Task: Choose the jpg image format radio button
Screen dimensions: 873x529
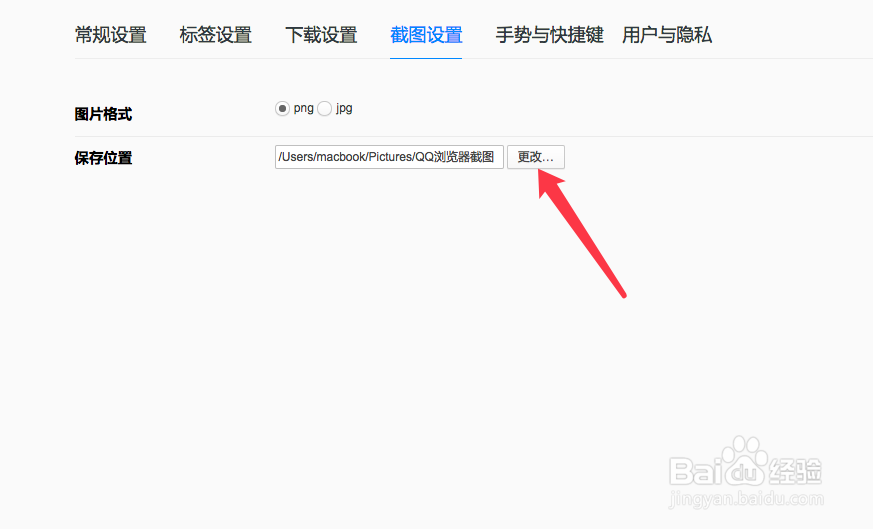Action: coord(325,109)
